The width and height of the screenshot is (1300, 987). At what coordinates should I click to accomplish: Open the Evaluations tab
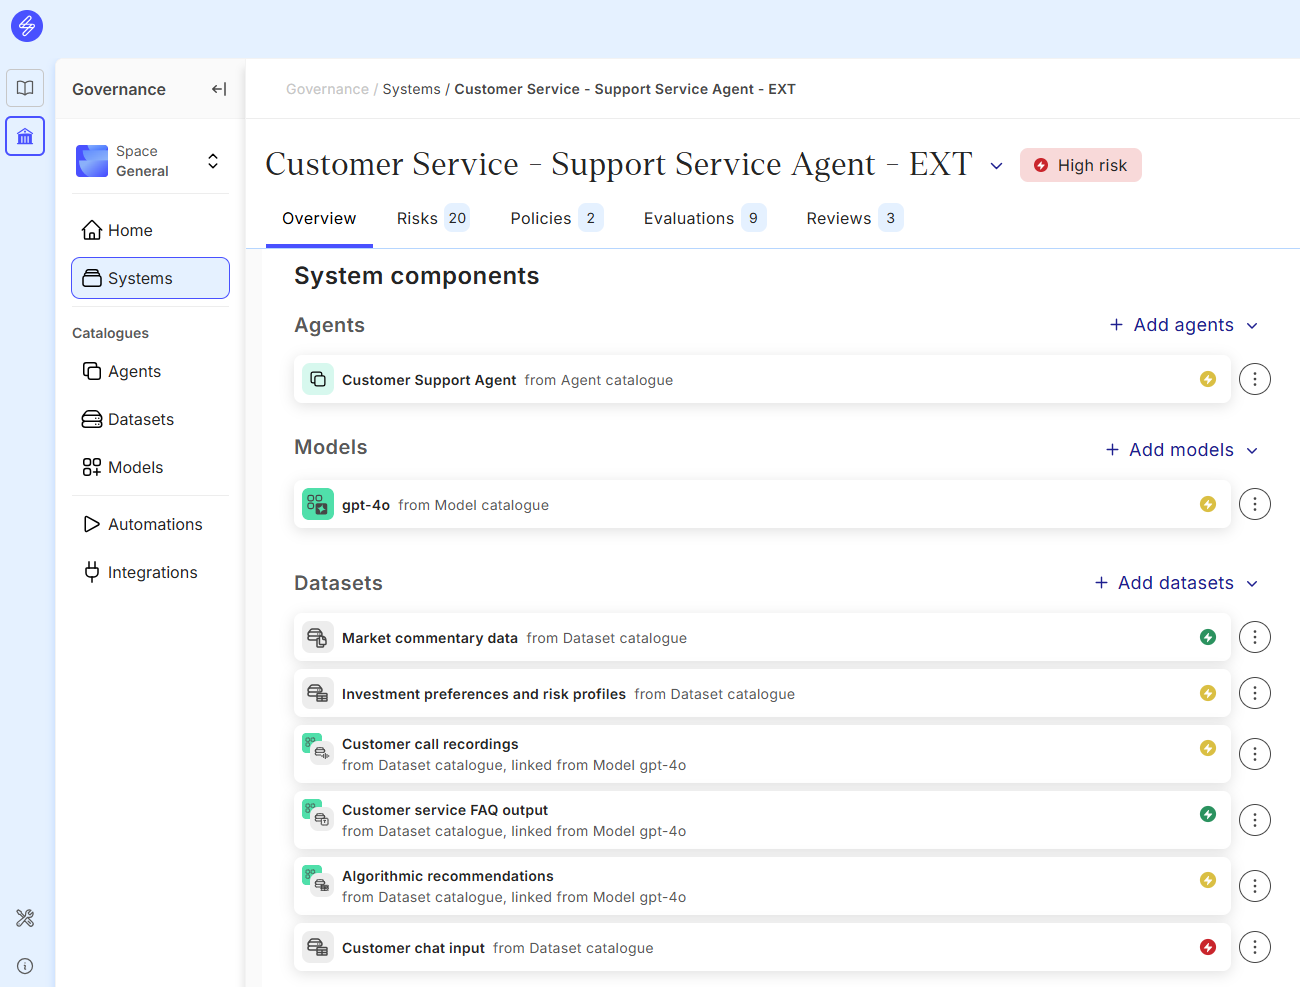(704, 218)
